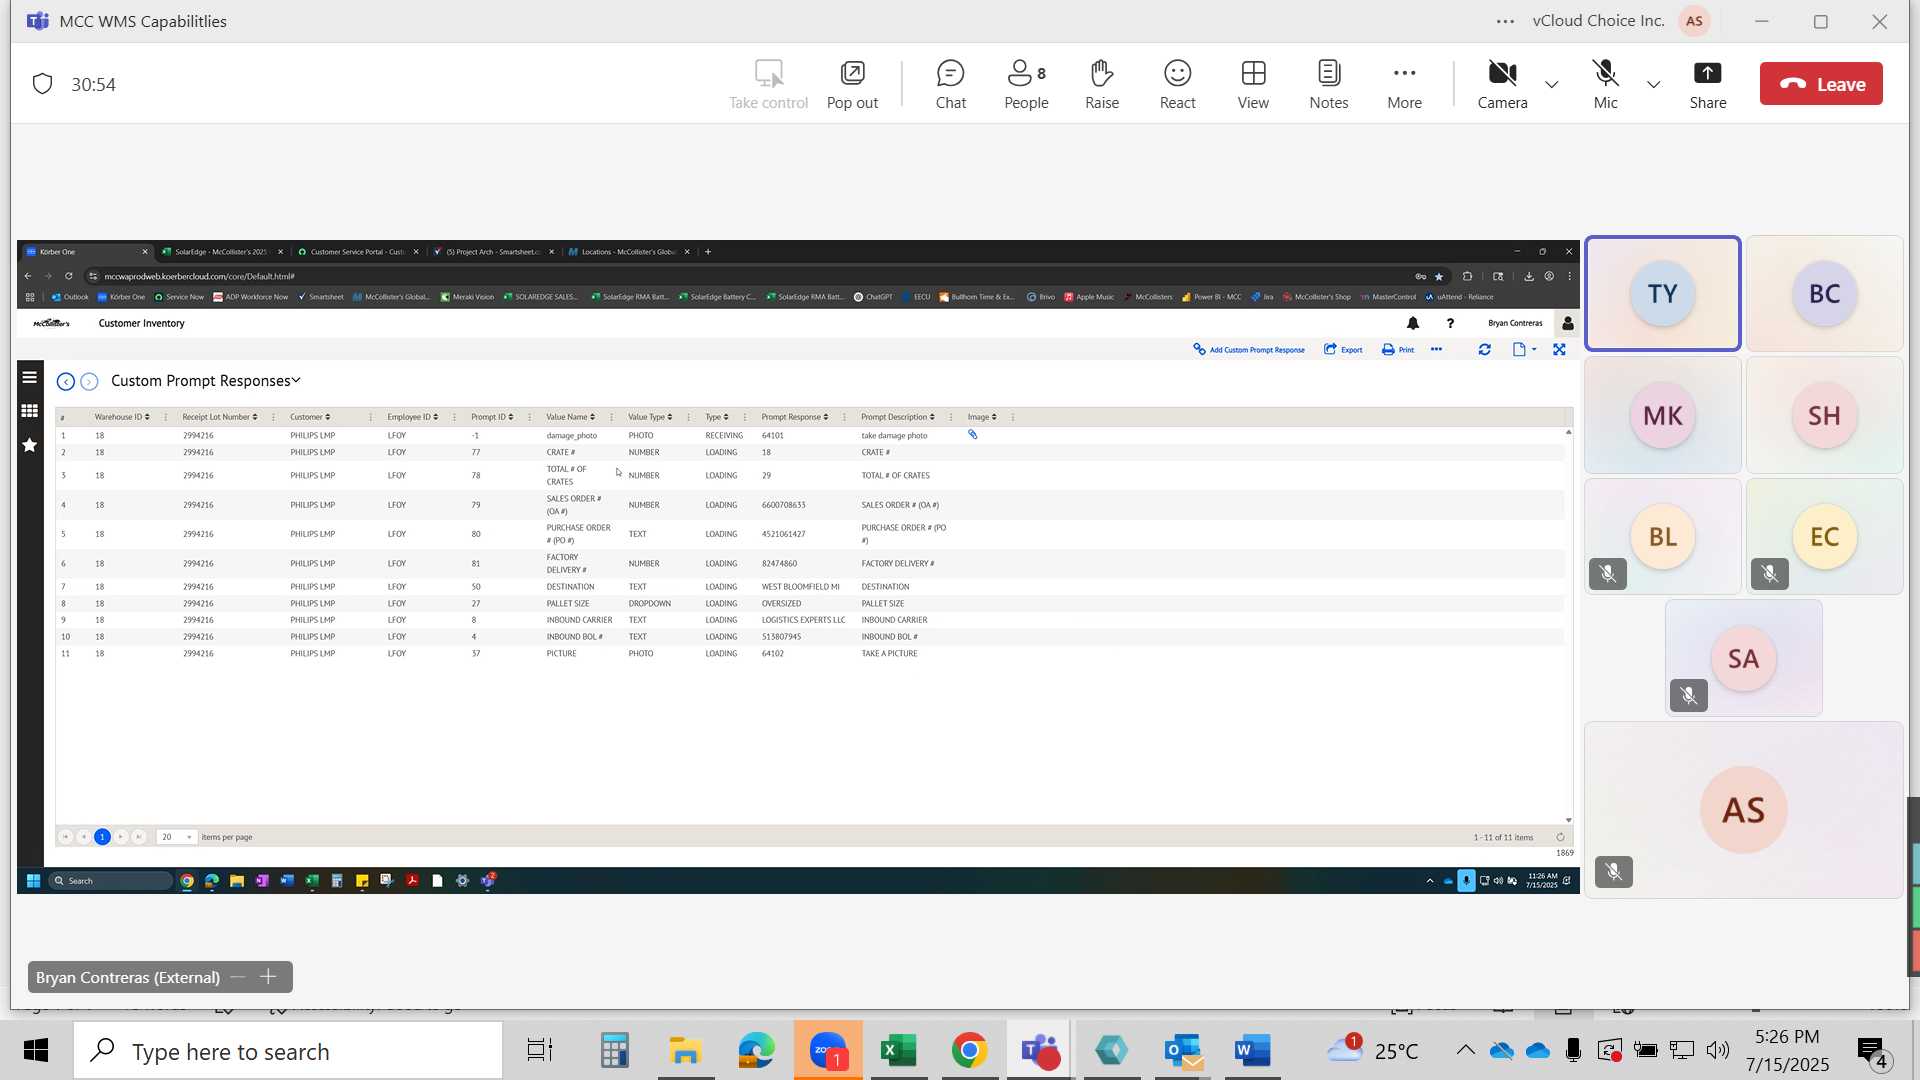
Task: Open the AS profile avatar in title bar
Action: click(1694, 21)
